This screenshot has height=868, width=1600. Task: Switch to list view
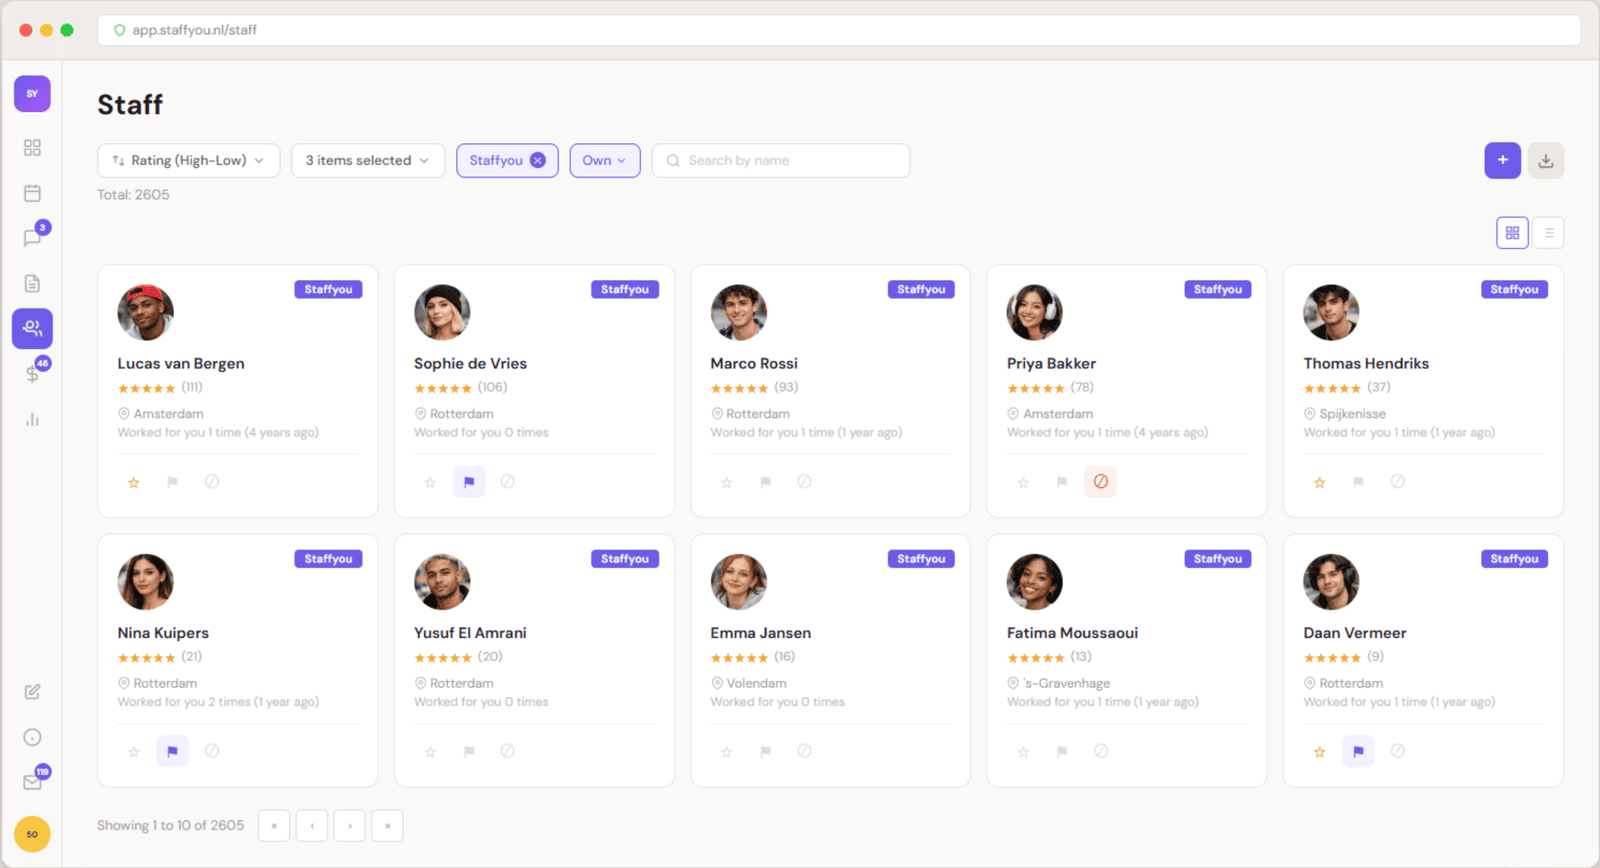click(1548, 233)
